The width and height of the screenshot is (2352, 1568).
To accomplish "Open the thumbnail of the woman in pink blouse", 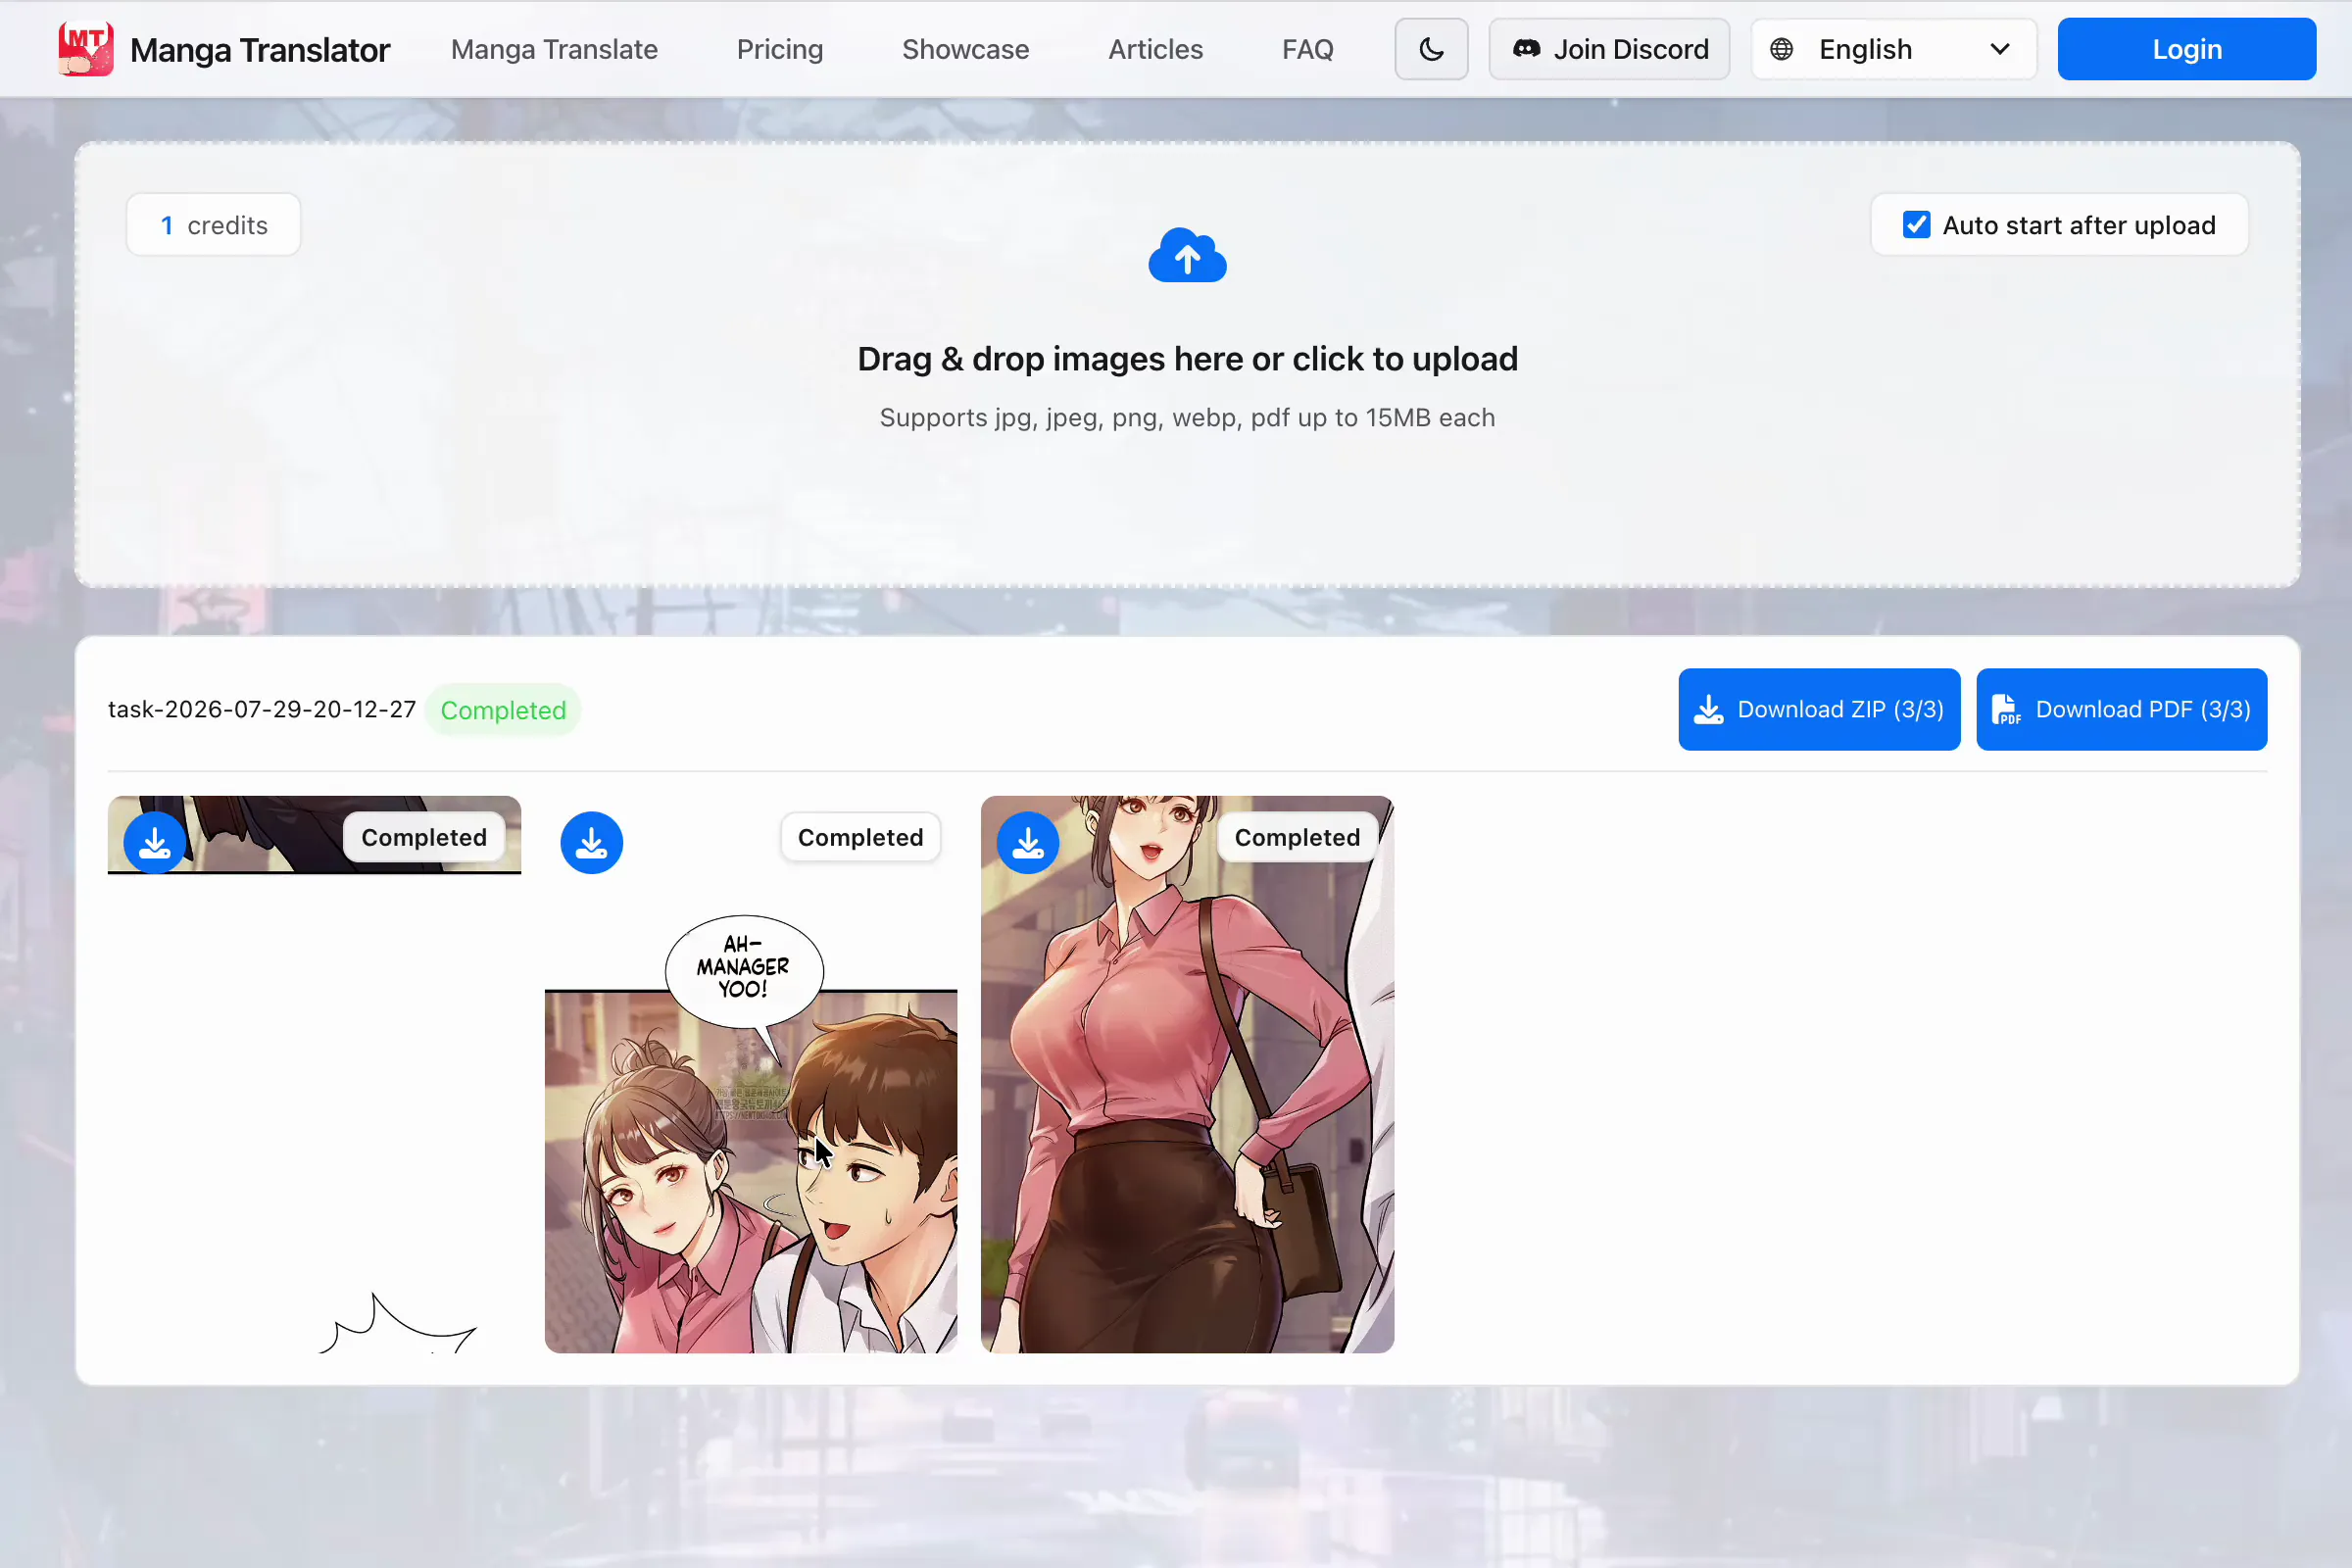I will (x=1187, y=1074).
